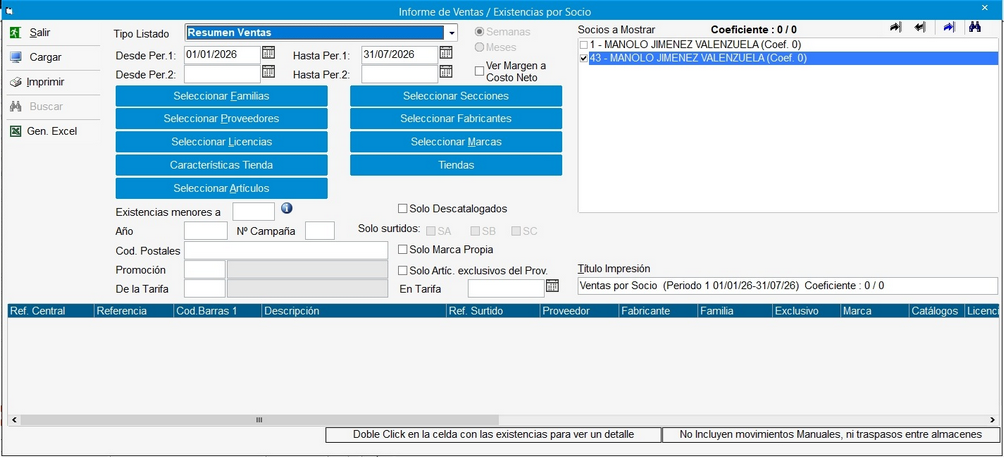Screen dimensions: 1004x457
Task: Click the Cargar label
Action: [x=45, y=58]
